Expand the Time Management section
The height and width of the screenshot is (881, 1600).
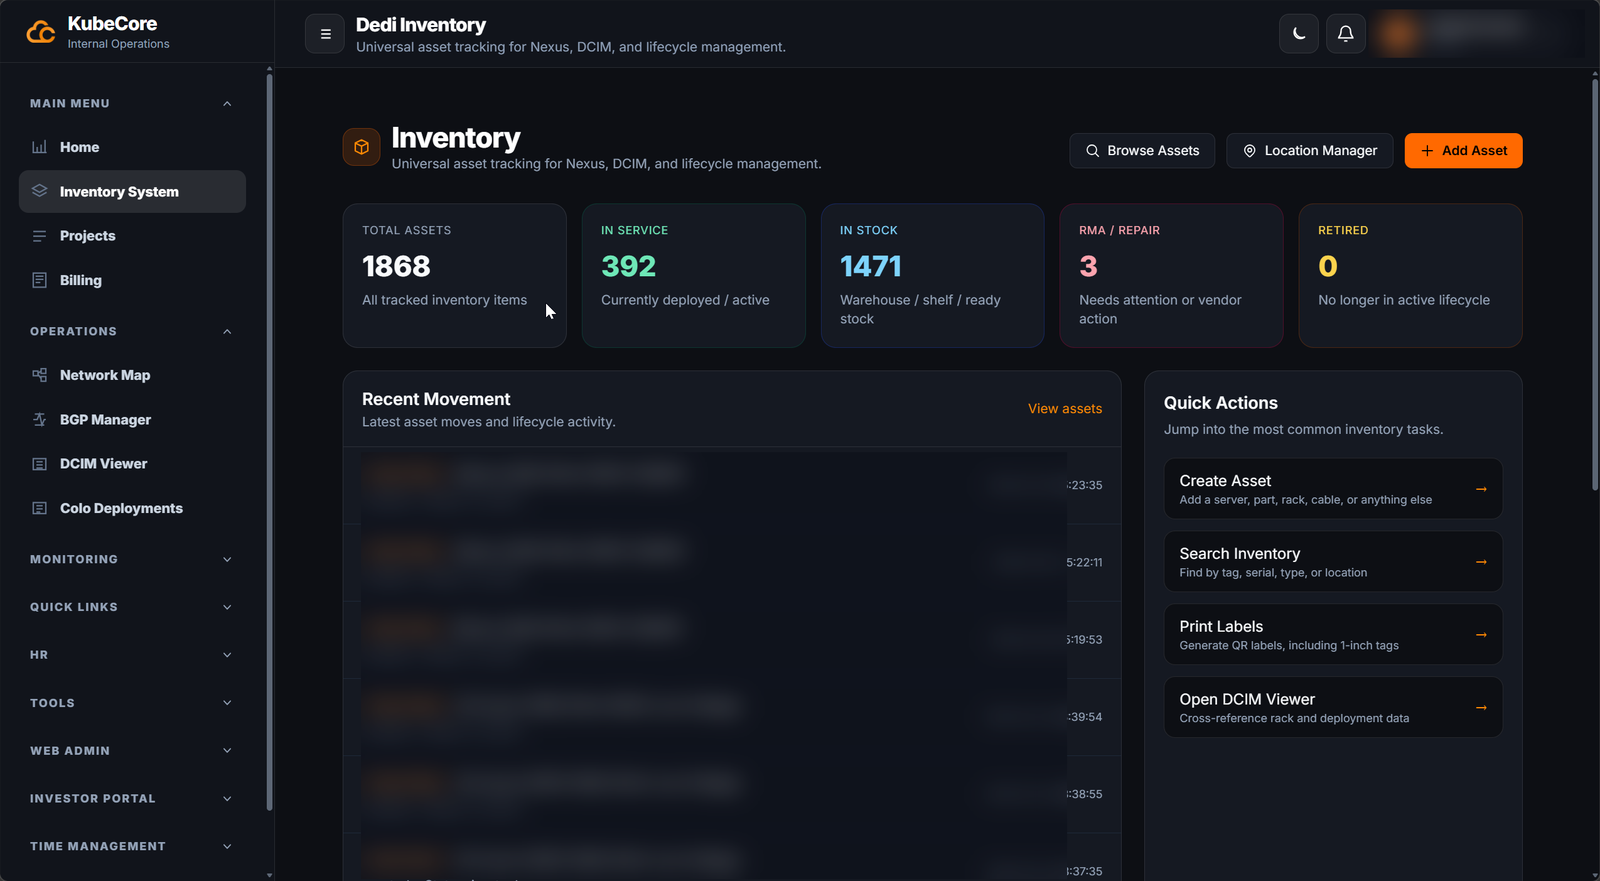point(131,846)
